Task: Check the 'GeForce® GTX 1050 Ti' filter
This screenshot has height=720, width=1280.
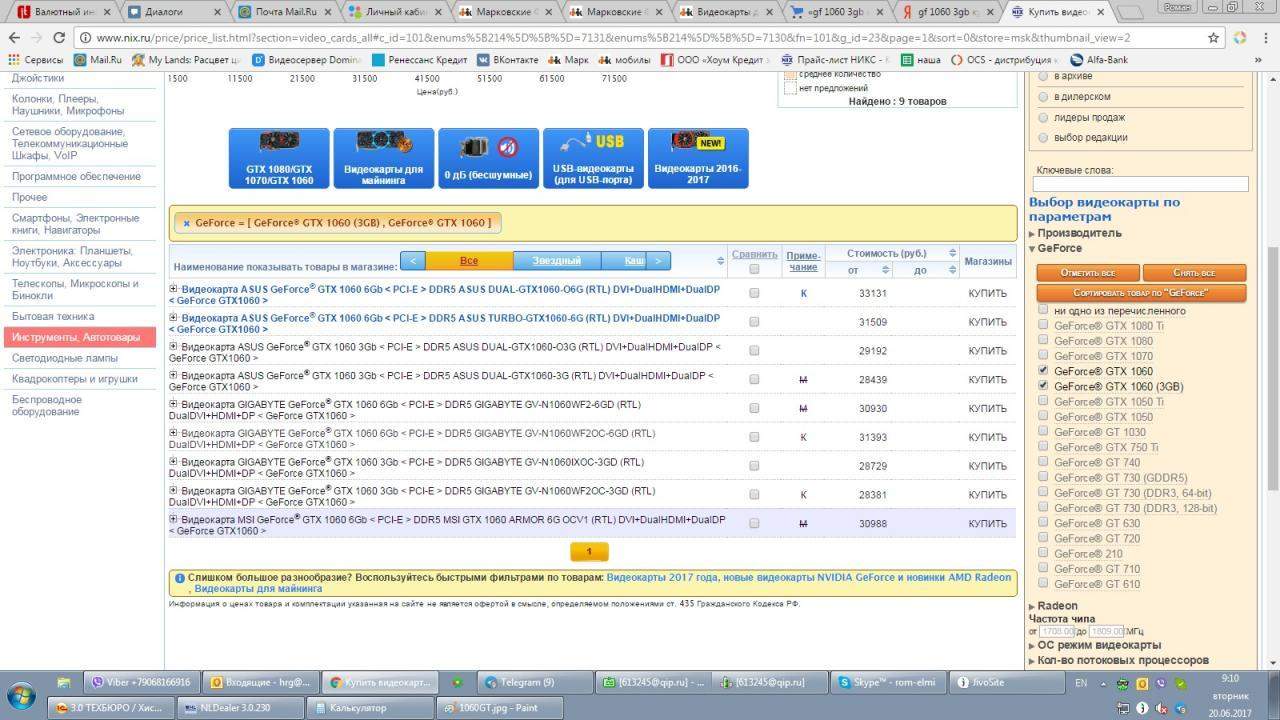Action: [x=1043, y=401]
